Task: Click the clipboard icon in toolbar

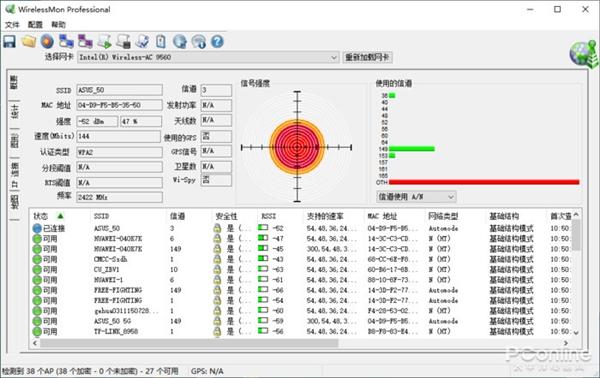Action: tap(161, 41)
